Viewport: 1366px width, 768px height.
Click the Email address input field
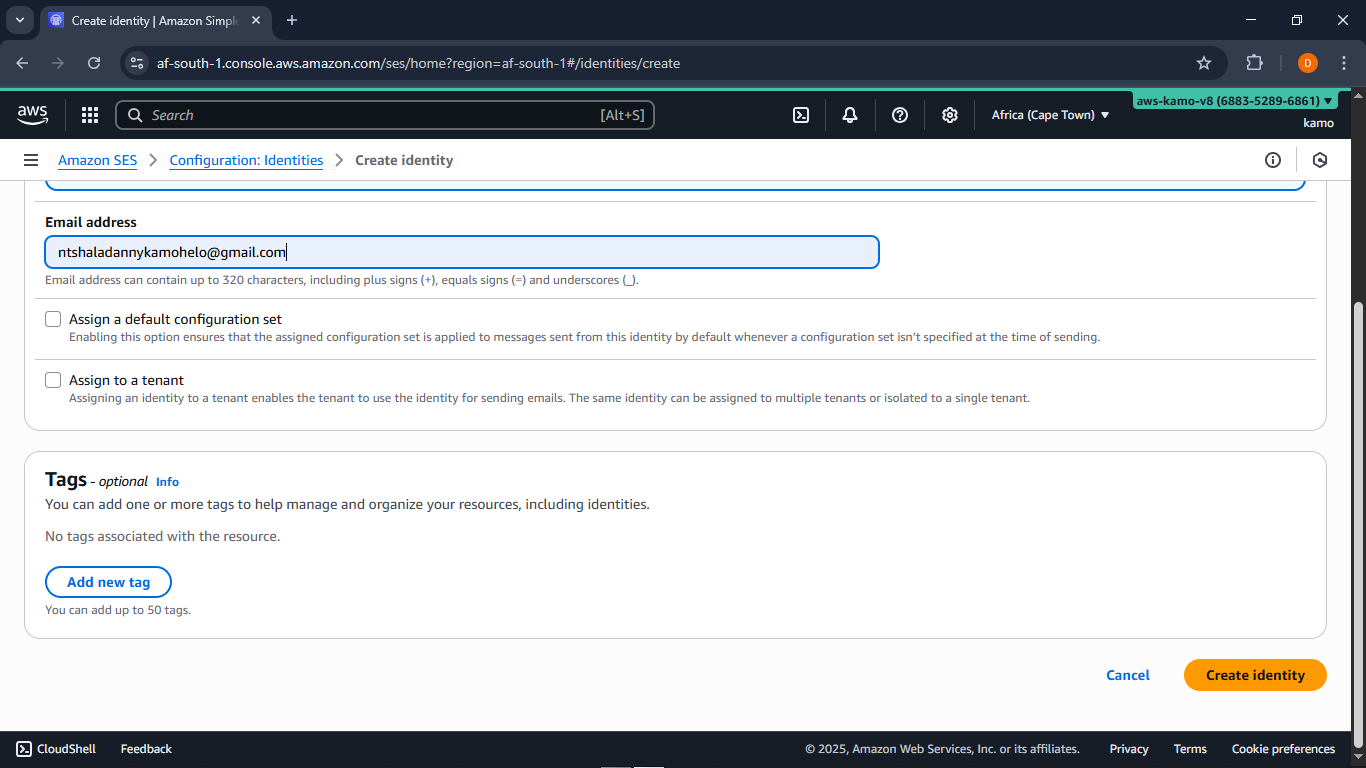[462, 252]
